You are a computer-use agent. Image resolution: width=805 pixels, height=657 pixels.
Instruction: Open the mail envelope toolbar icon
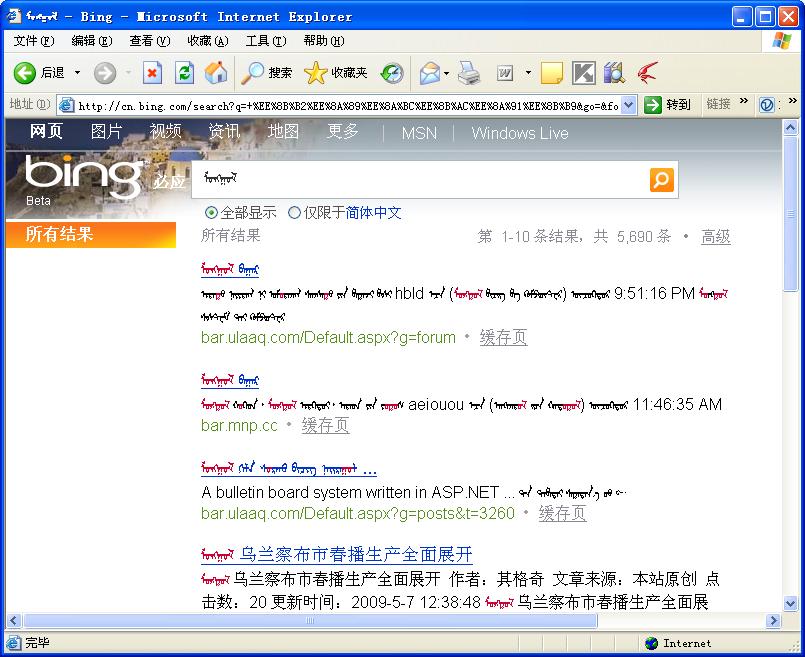point(430,73)
